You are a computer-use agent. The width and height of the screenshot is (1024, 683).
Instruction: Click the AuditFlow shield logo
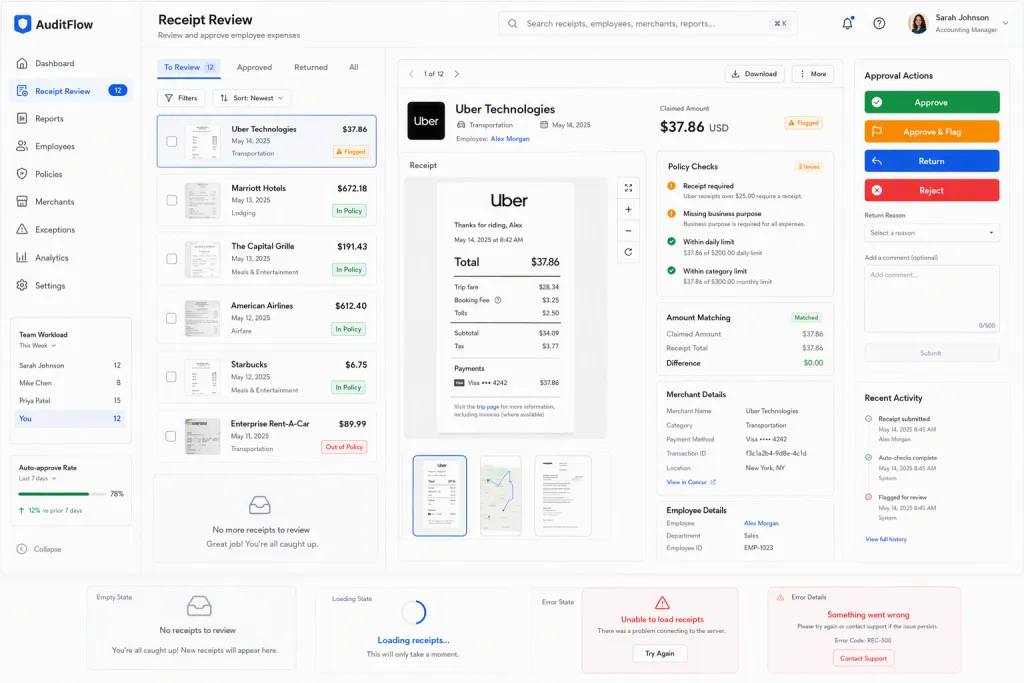(23, 24)
